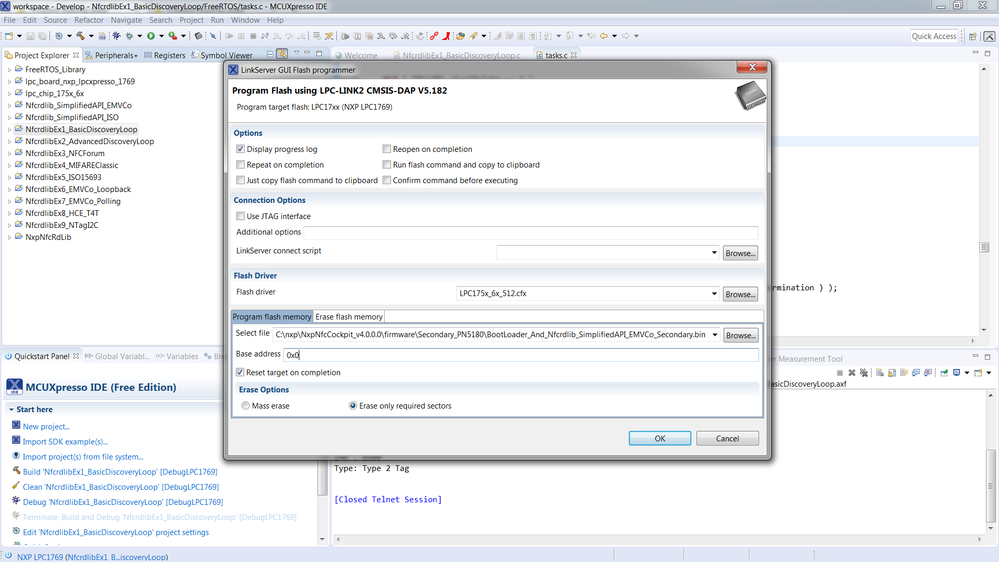
Task: Click the Clear Console icon
Action: tap(880, 373)
